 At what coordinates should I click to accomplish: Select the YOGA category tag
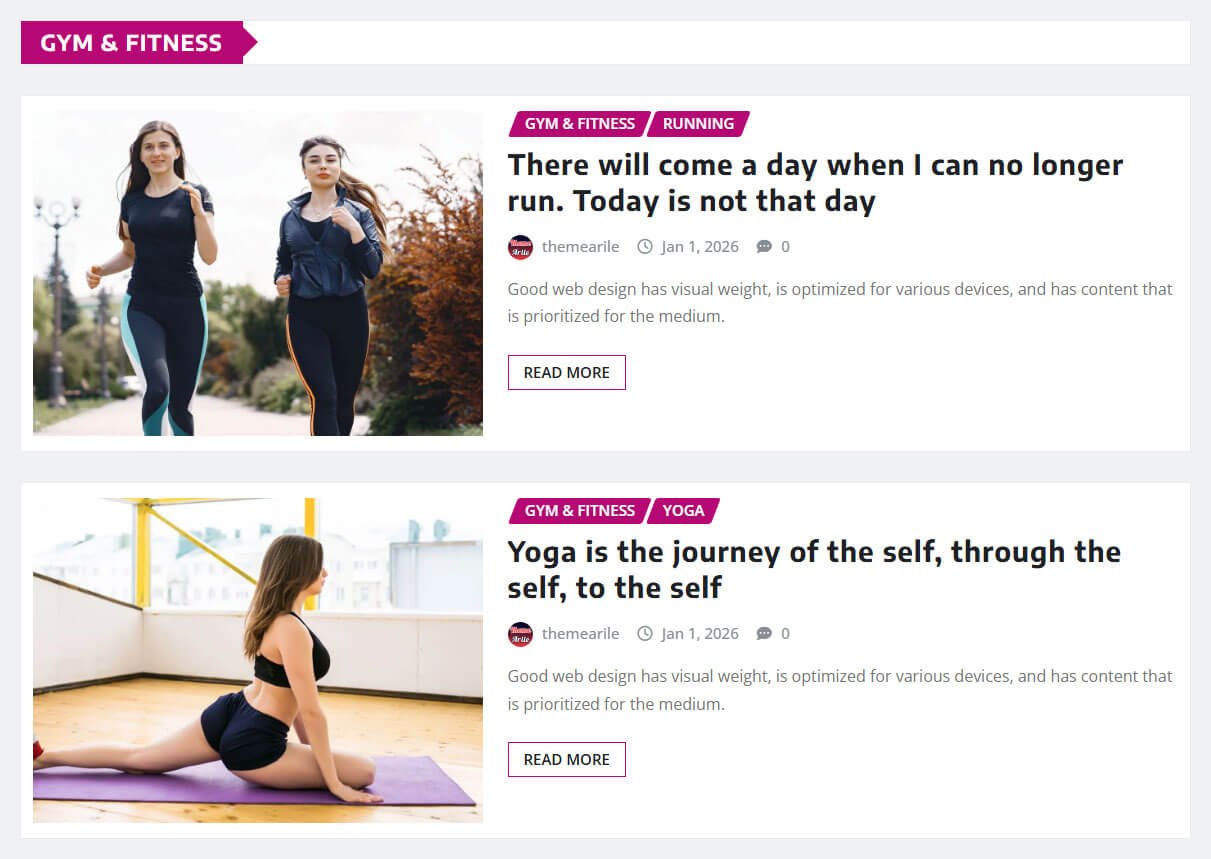pyautogui.click(x=683, y=511)
